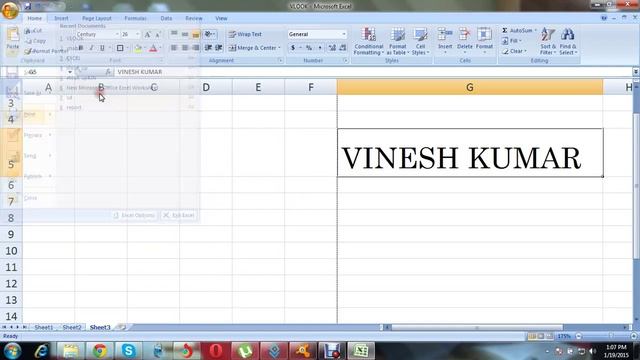
Task: Open the Fill dropdown in Editing group
Action: click(x=511, y=41)
